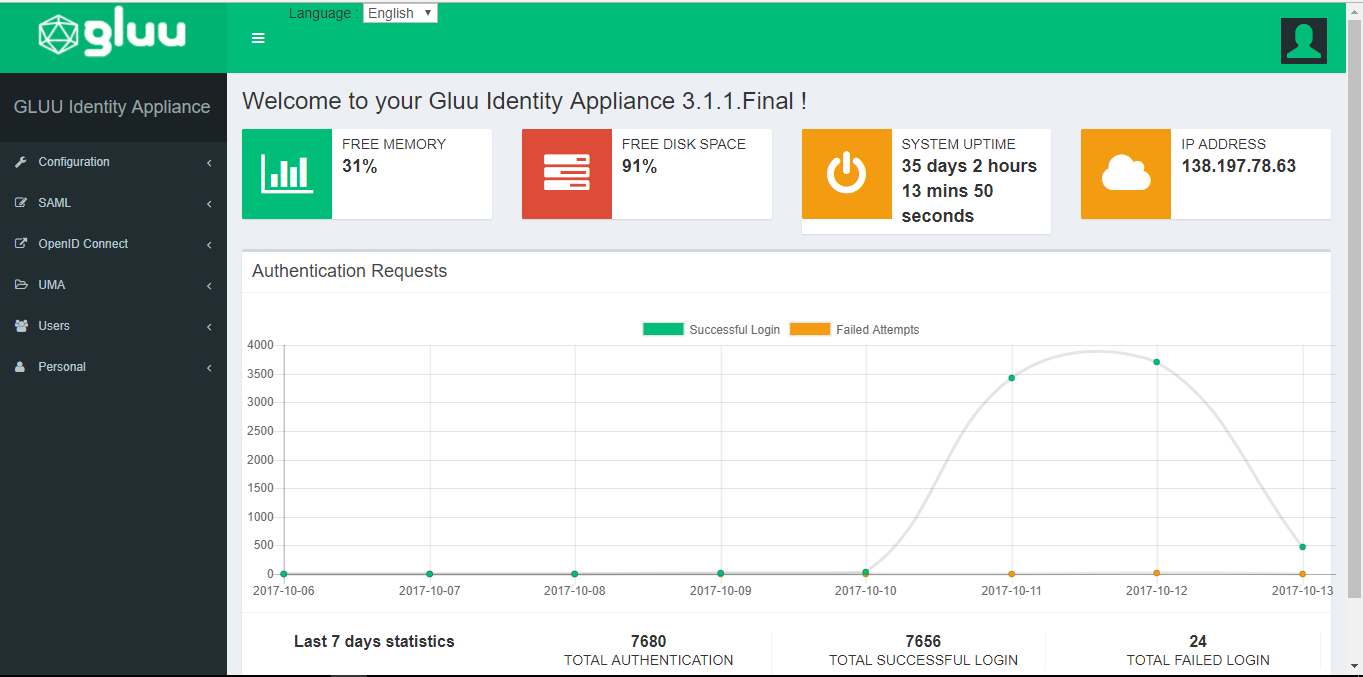Open the Configuration sidebar item
This screenshot has width=1363, height=677.
[74, 162]
